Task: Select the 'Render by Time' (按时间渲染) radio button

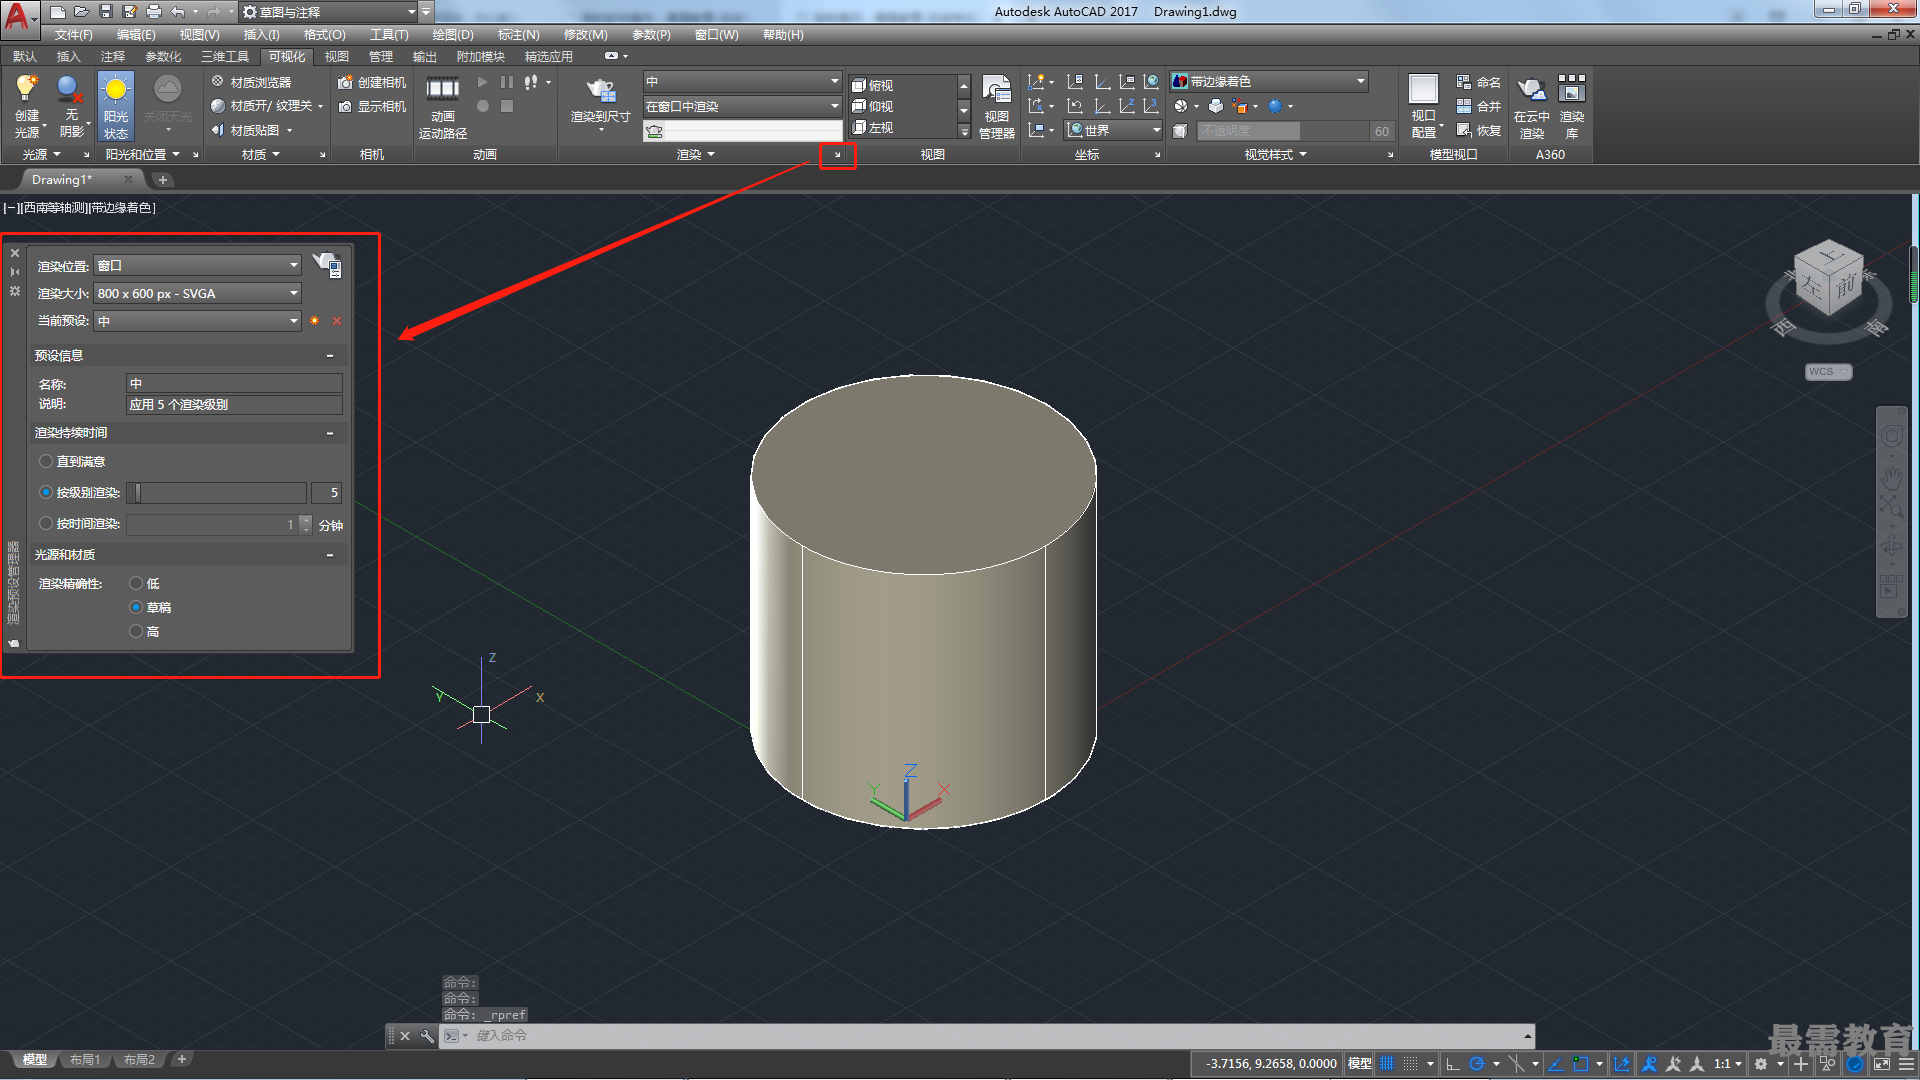Action: point(46,523)
